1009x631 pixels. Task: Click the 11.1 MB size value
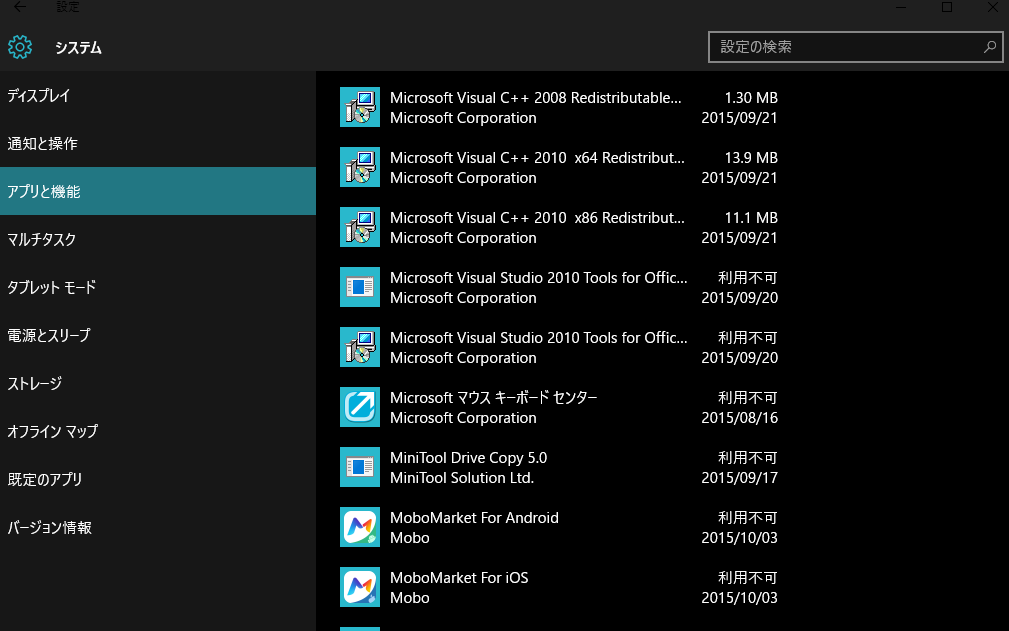click(x=751, y=217)
